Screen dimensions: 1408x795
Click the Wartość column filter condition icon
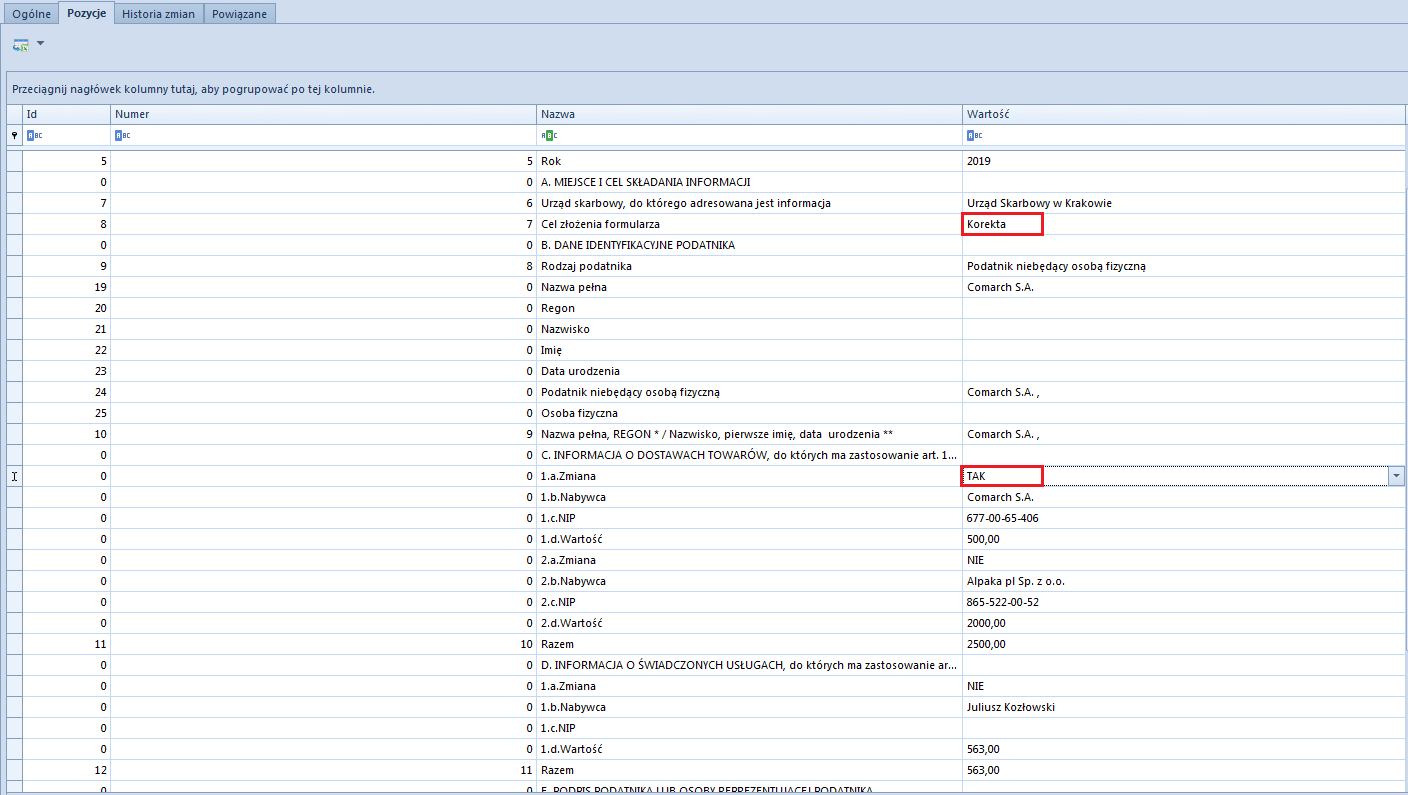click(975, 135)
